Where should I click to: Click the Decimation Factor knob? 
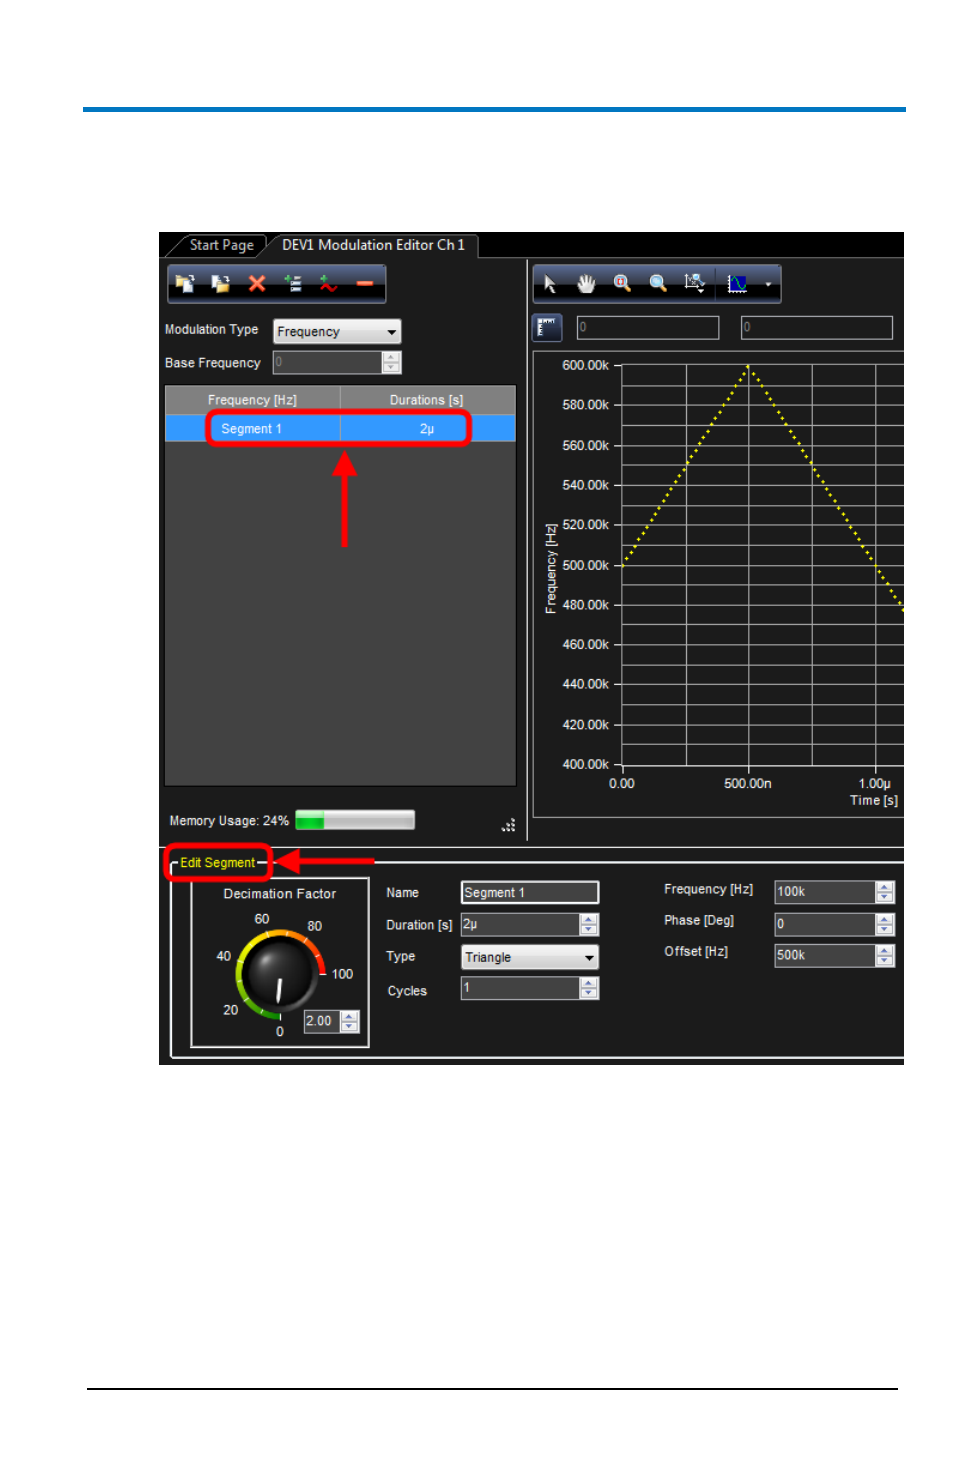click(279, 974)
